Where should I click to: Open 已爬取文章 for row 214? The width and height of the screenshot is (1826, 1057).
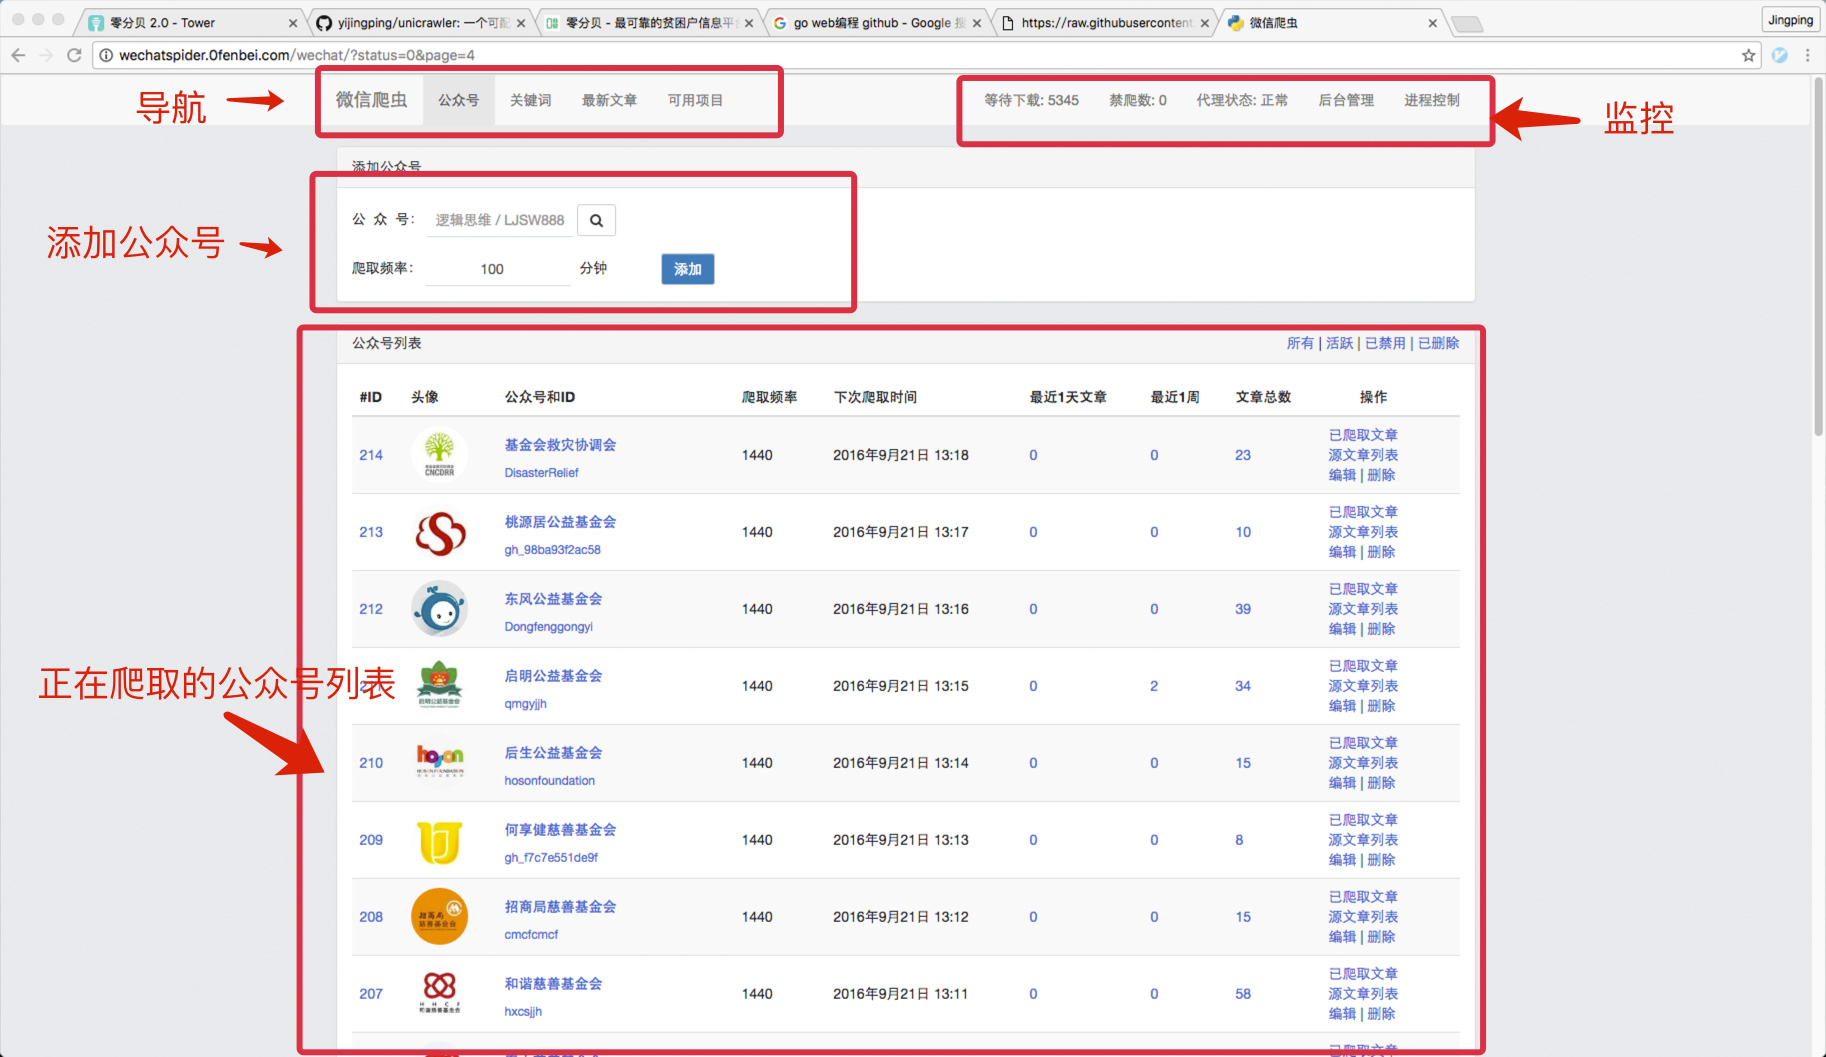[1363, 435]
